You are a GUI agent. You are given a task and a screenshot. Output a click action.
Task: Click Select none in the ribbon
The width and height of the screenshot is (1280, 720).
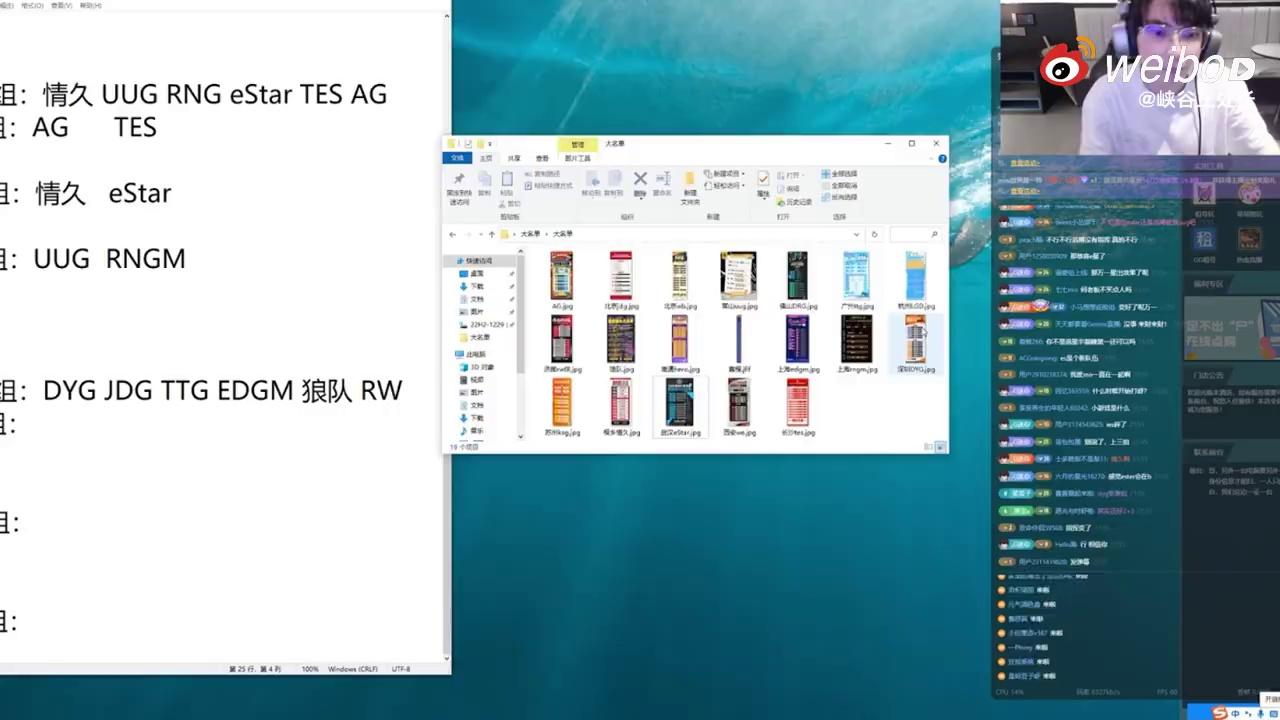(x=839, y=186)
